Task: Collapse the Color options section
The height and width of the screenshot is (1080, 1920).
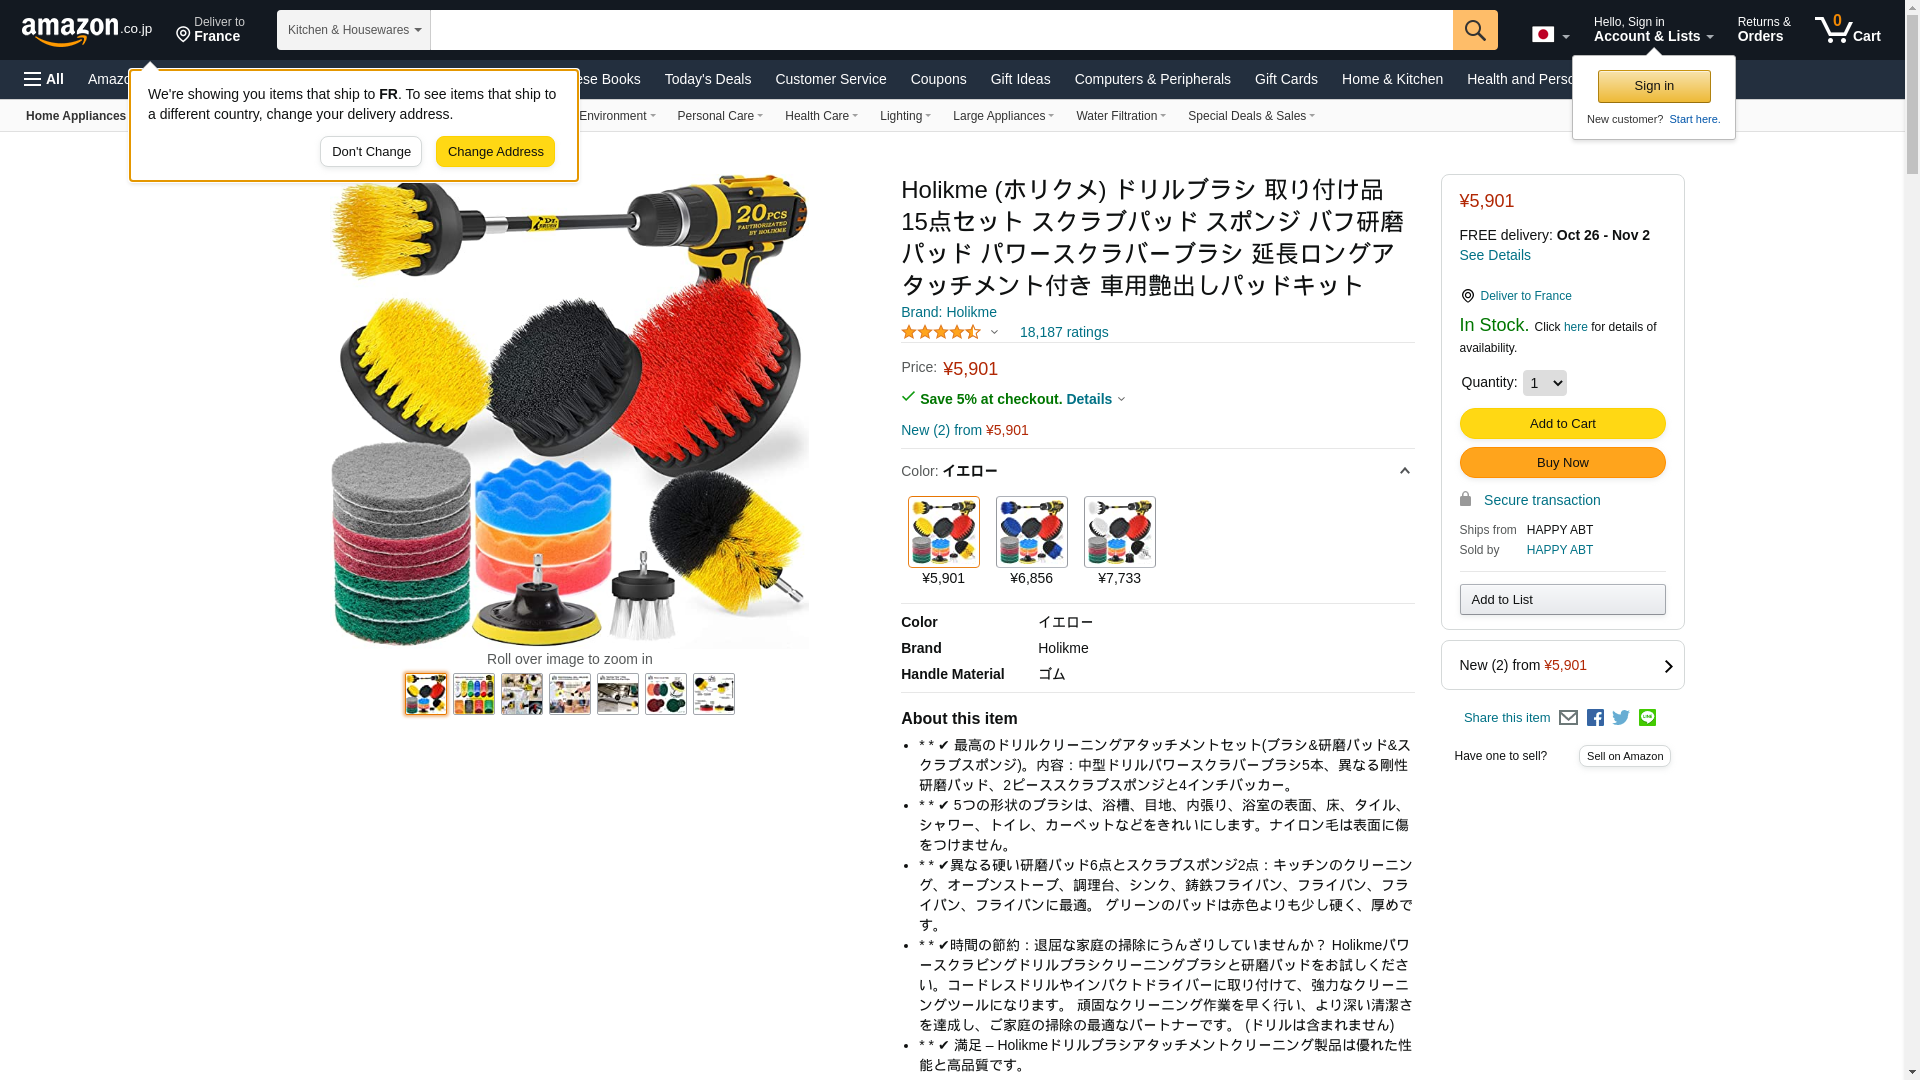Action: click(1404, 471)
